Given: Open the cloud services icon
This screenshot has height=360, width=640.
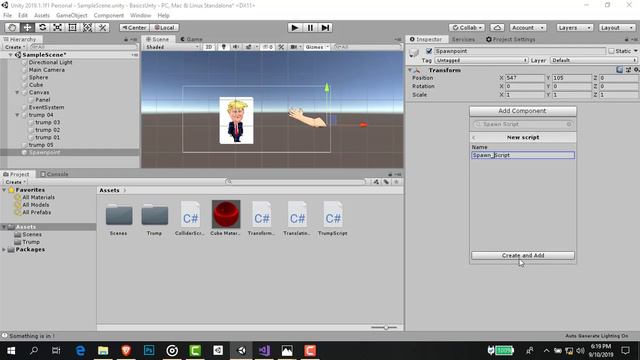Looking at the screenshot, I should pyautogui.click(x=497, y=27).
